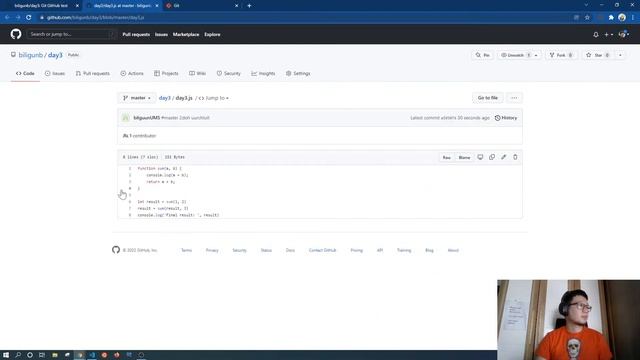Screen dimensions: 640x360
Task: Open the footer Docs link
Action: [290, 250]
